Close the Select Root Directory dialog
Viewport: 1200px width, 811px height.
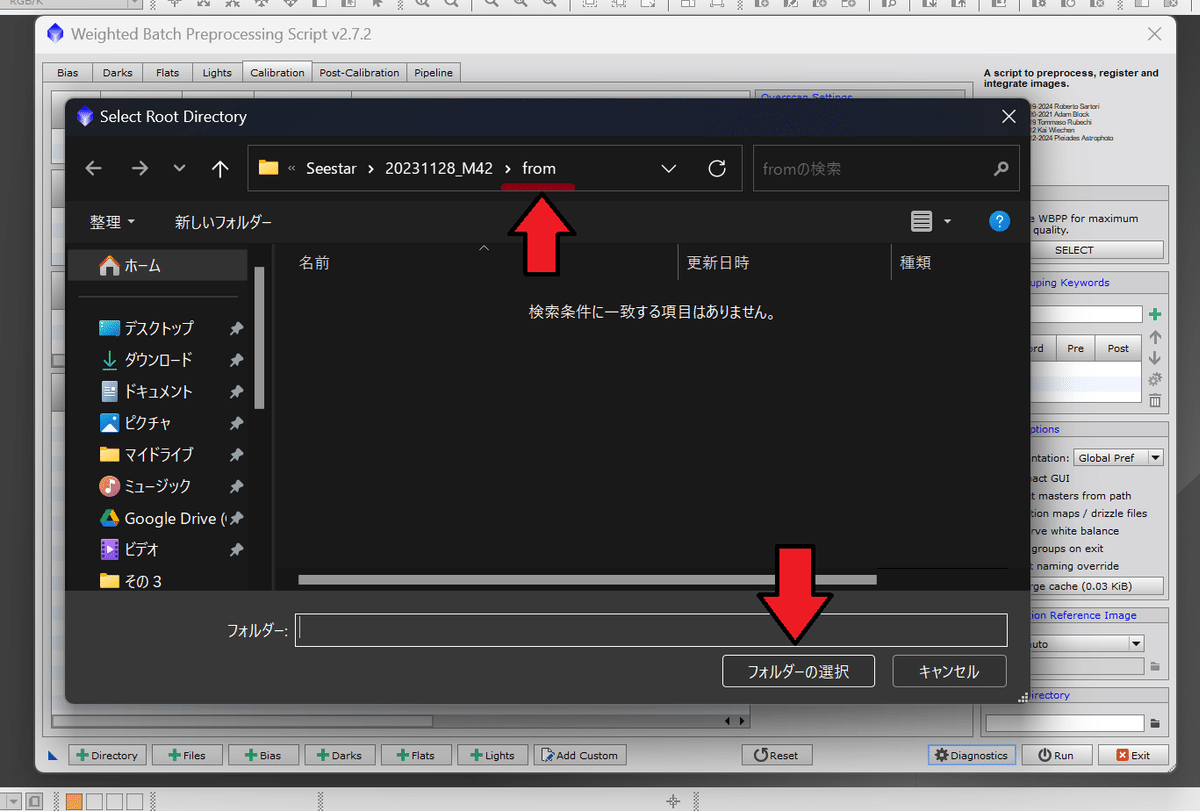[1008, 117]
